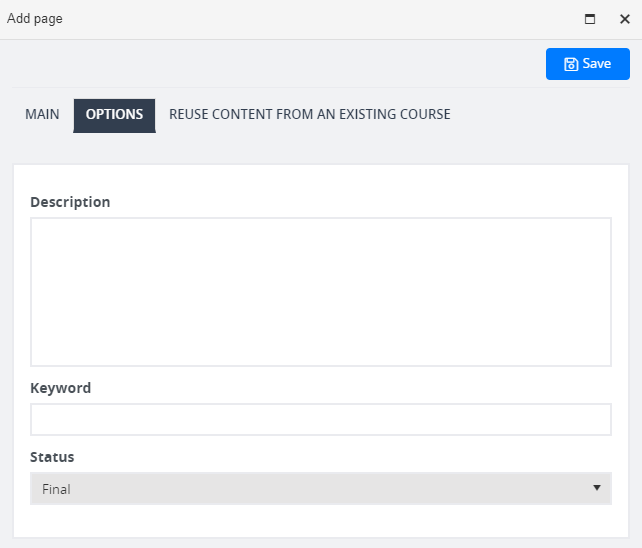Image resolution: width=642 pixels, height=548 pixels.
Task: Click empty space left of Save button
Action: point(278,64)
